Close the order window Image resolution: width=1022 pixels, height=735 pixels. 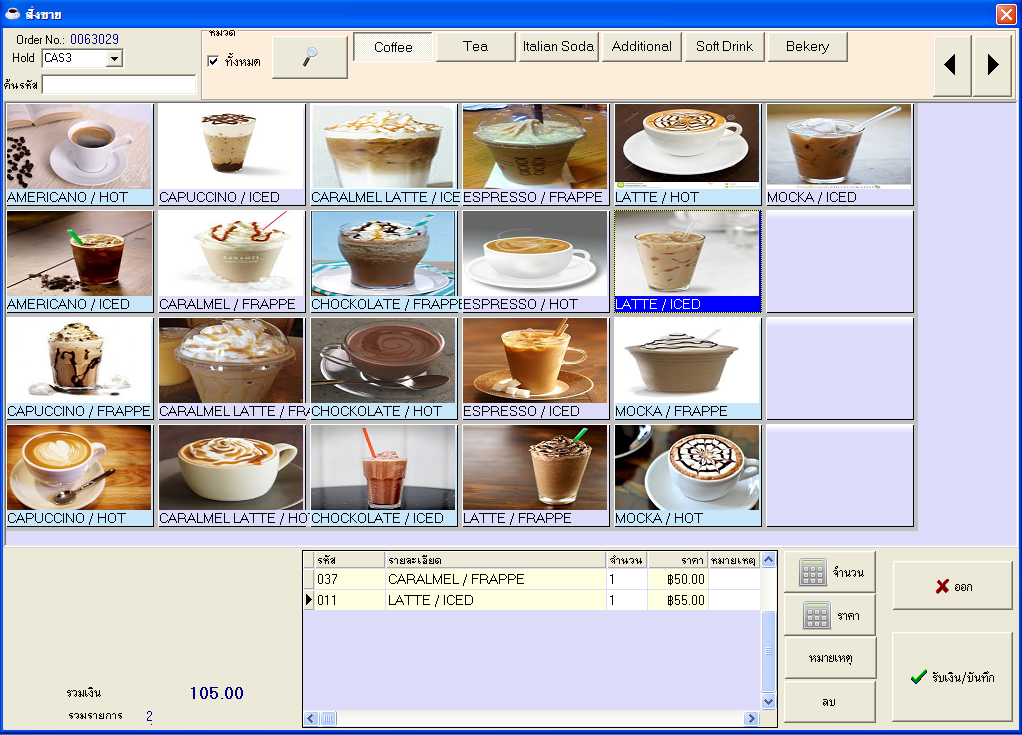[1006, 14]
